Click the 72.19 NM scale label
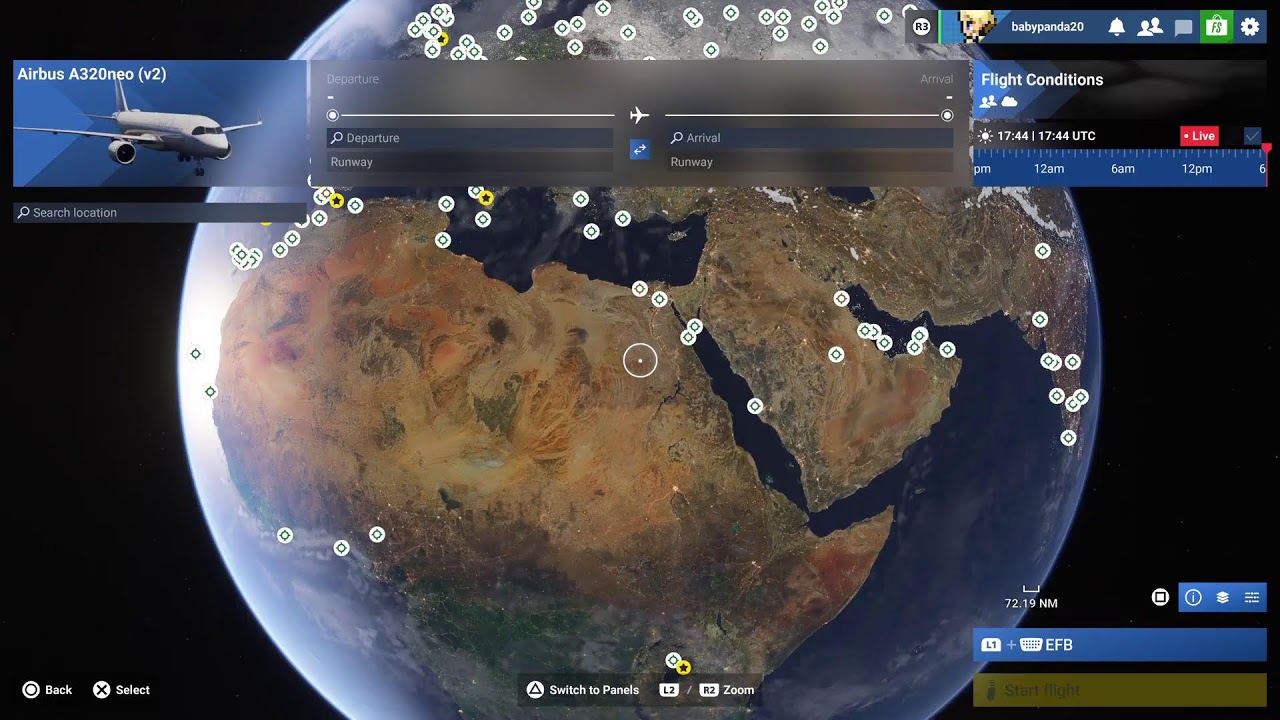The height and width of the screenshot is (720, 1280). click(1031, 604)
